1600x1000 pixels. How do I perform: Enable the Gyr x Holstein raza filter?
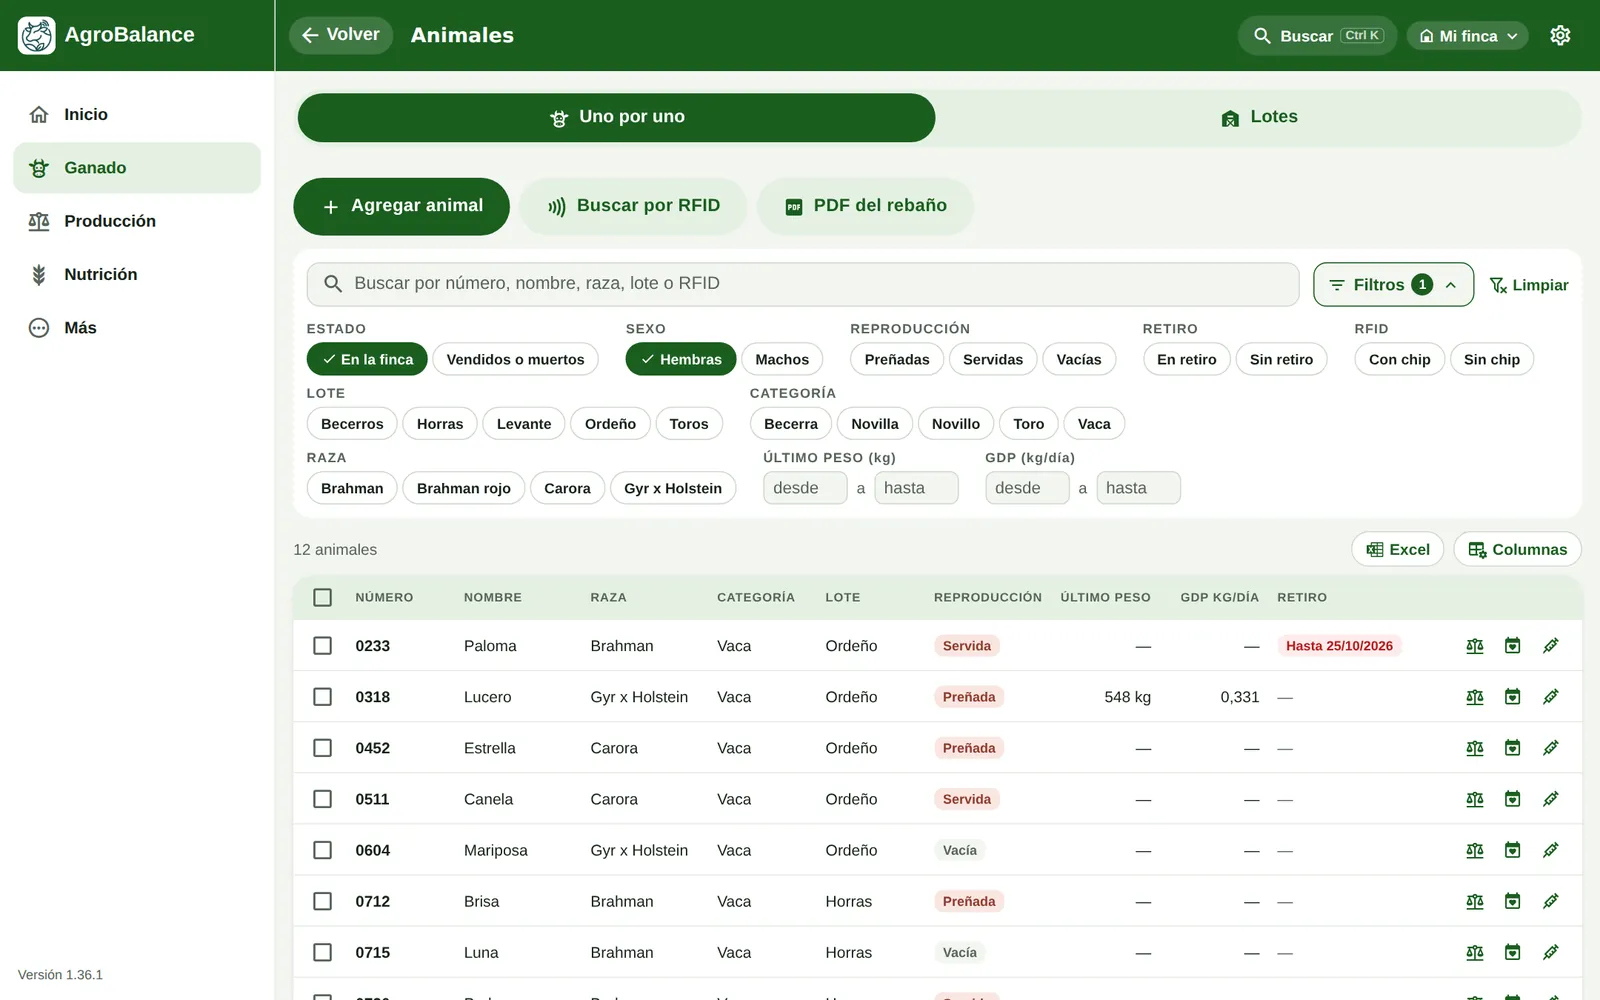pos(673,488)
